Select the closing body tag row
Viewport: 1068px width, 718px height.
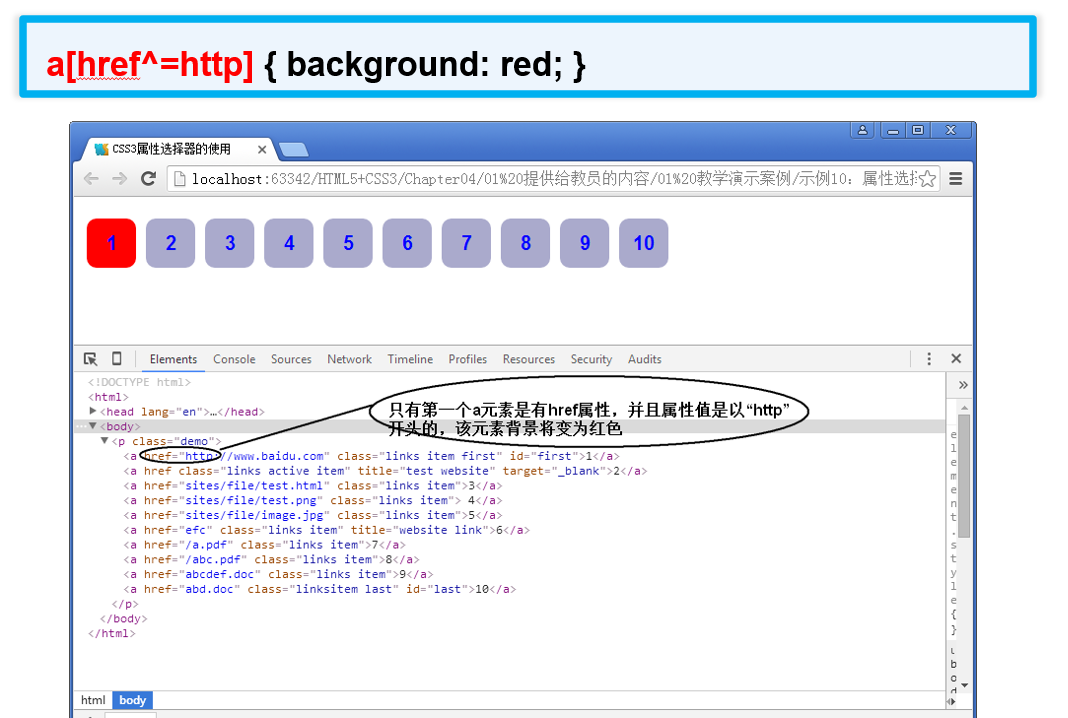click(x=123, y=619)
